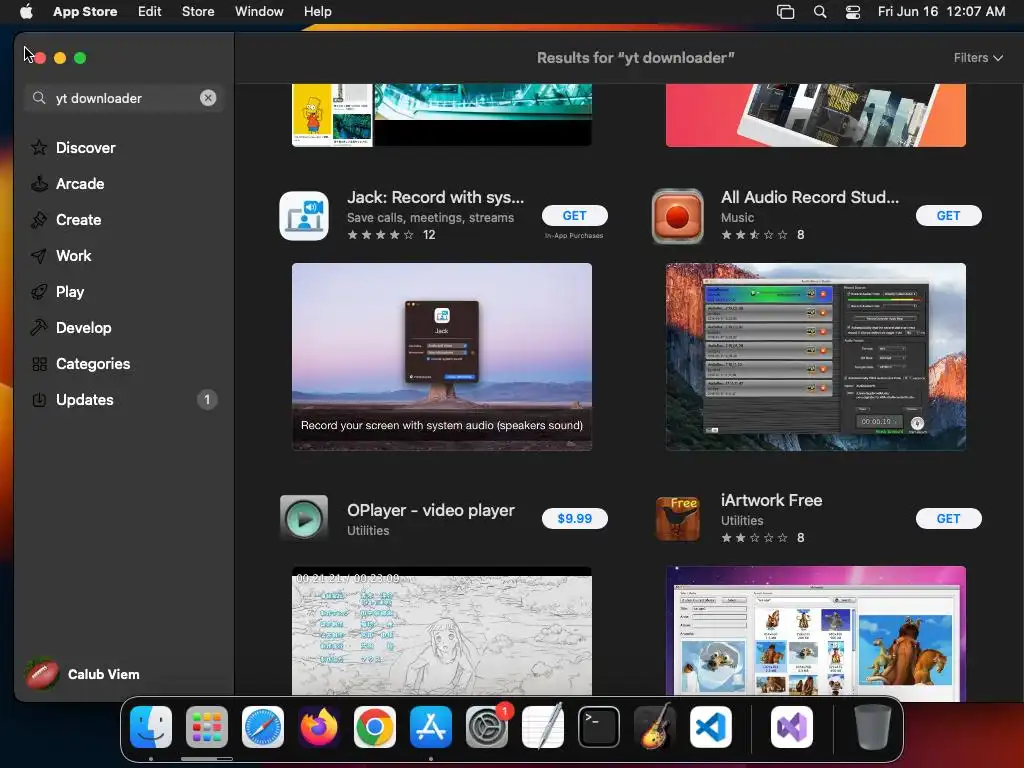Open Finder from the Dock
The height and width of the screenshot is (768, 1024).
[151, 727]
